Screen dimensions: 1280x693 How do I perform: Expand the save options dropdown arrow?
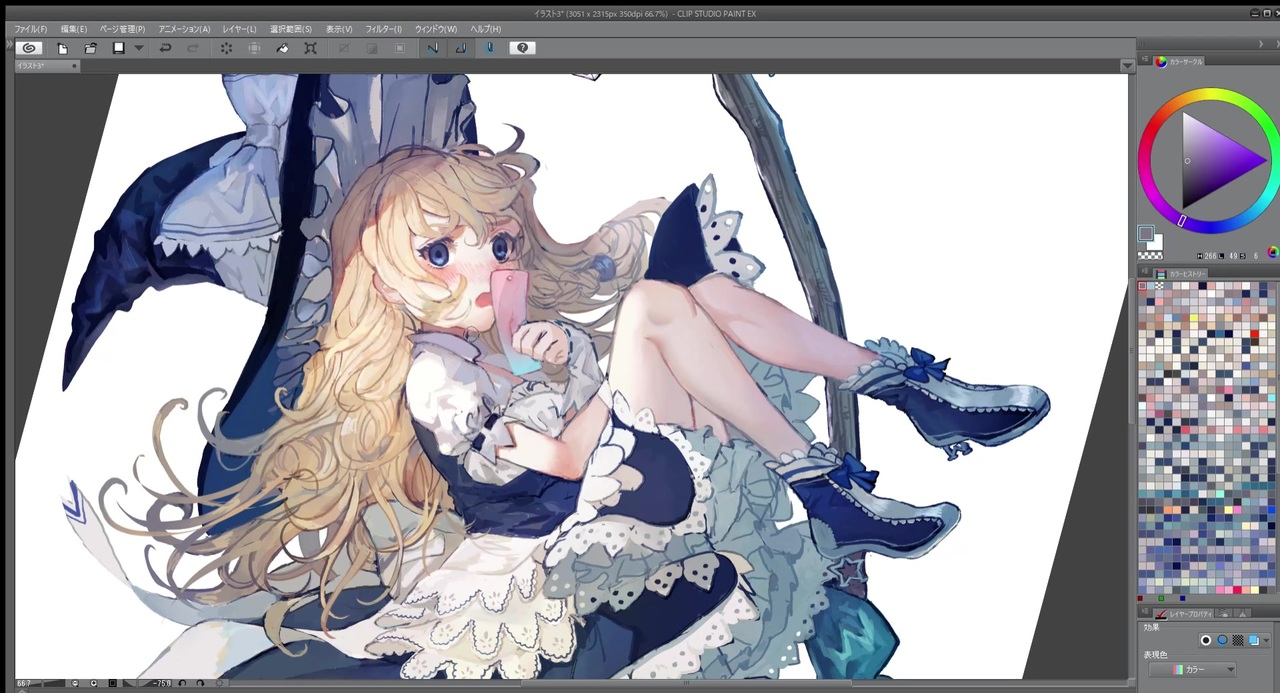pyautogui.click(x=139, y=48)
